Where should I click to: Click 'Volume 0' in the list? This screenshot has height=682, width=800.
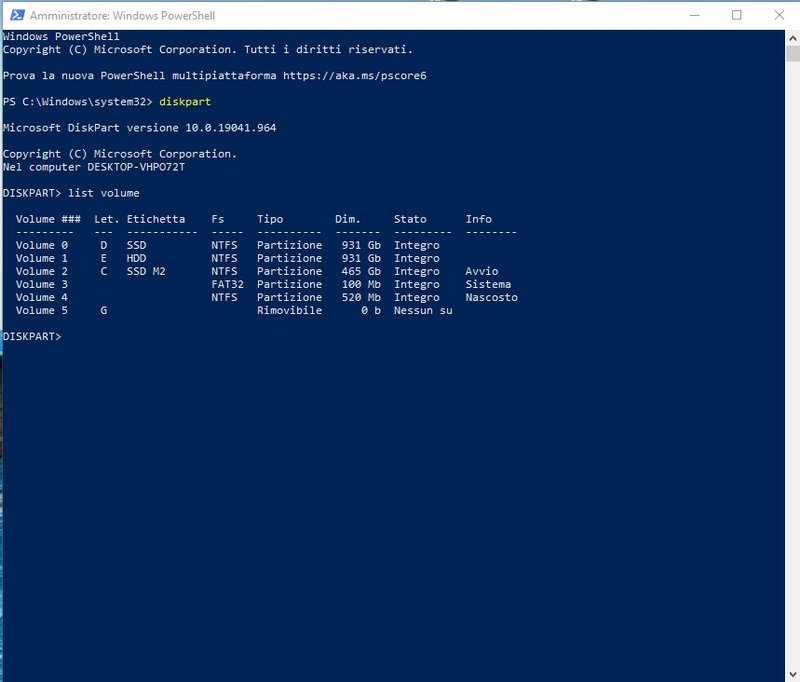(41, 245)
